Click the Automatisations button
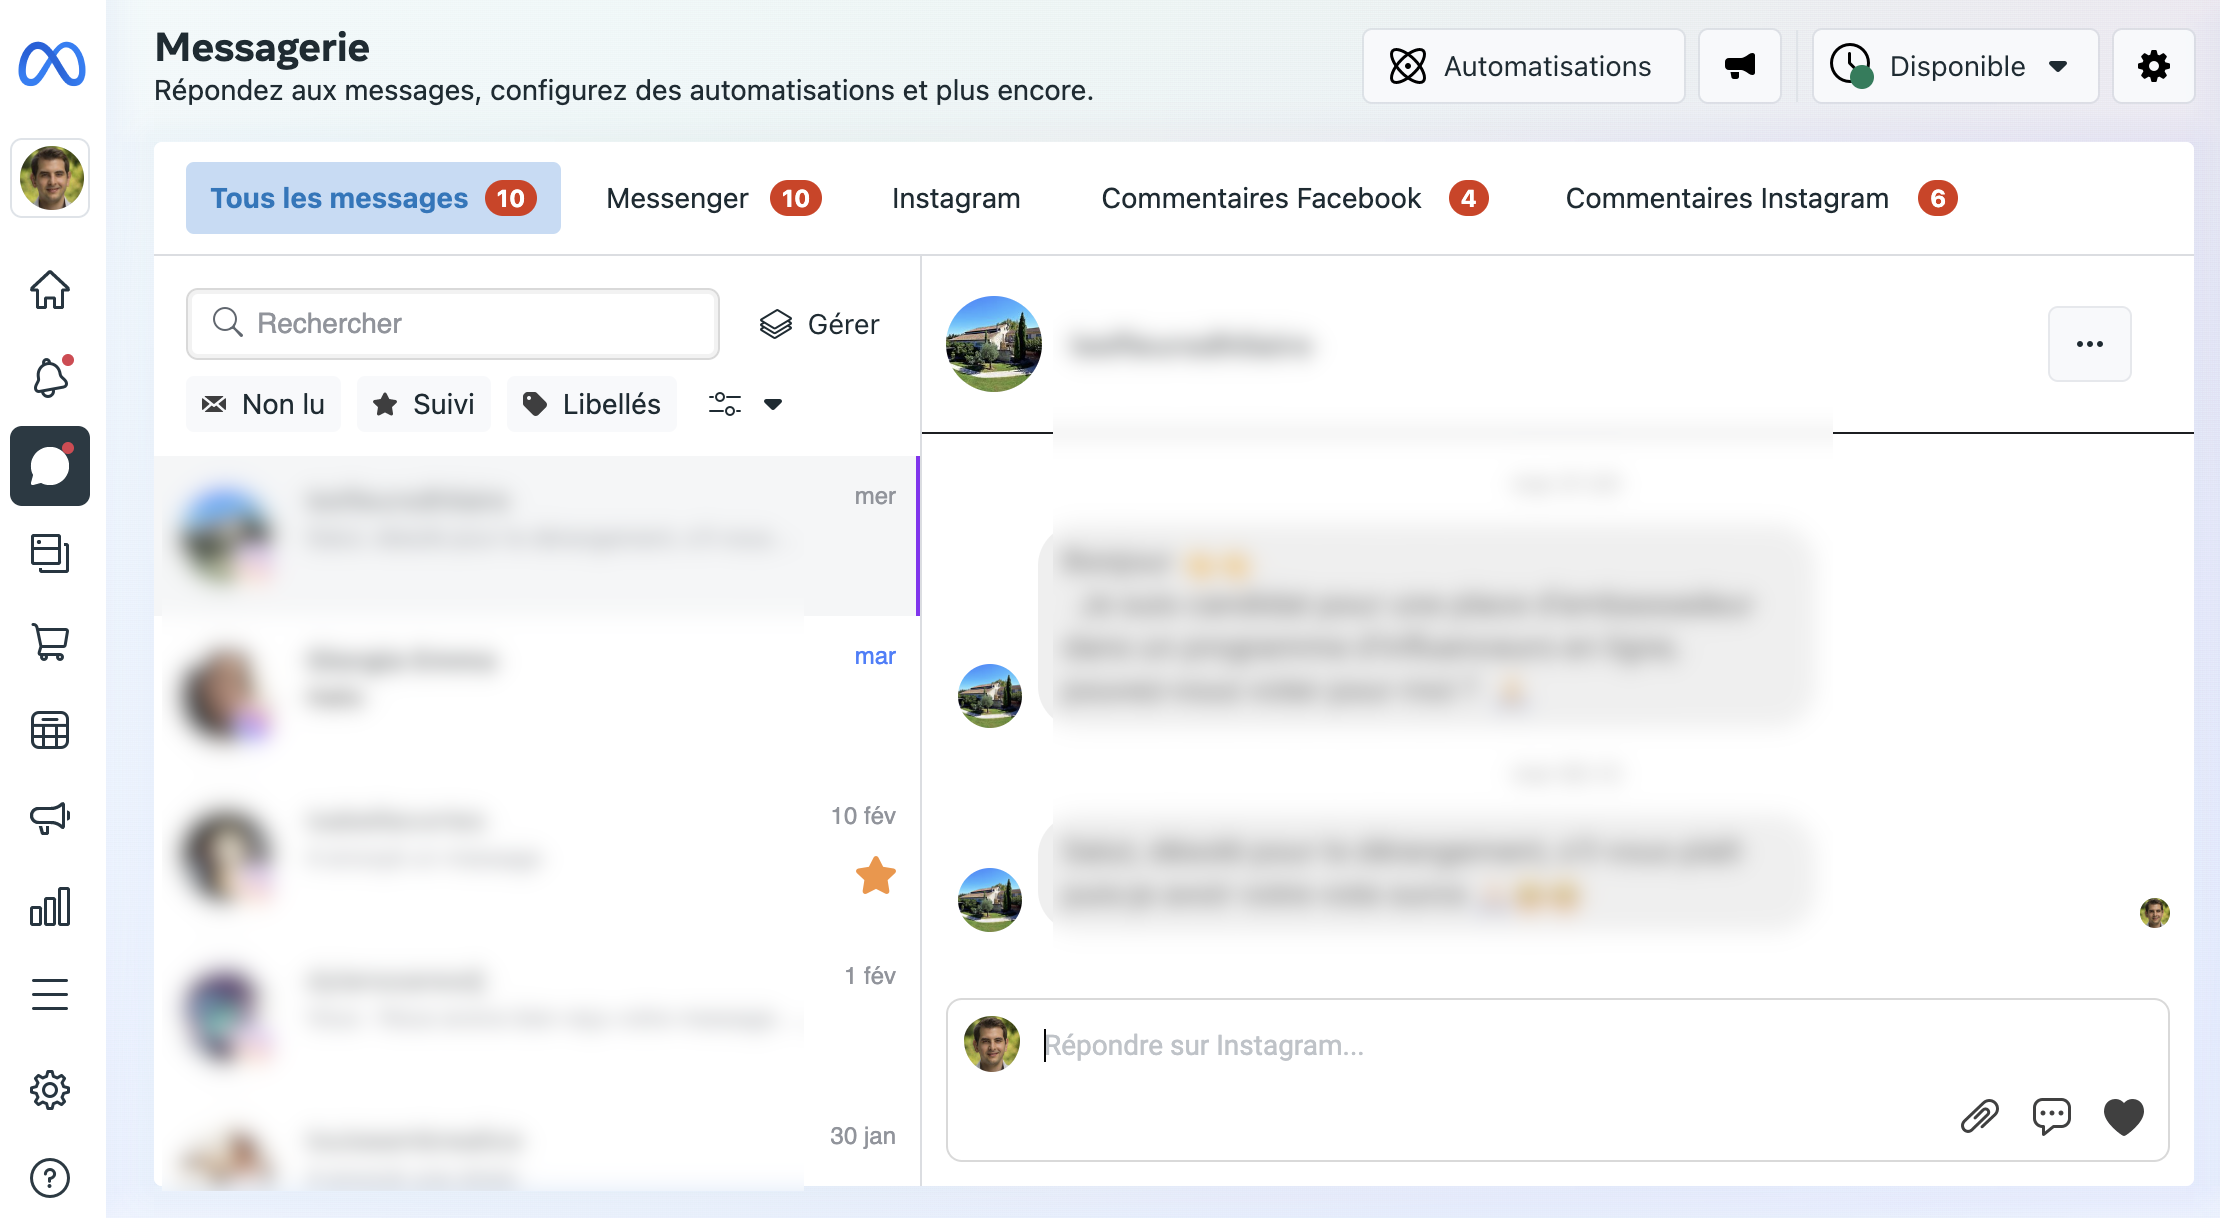This screenshot has width=2220, height=1218. (1522, 66)
